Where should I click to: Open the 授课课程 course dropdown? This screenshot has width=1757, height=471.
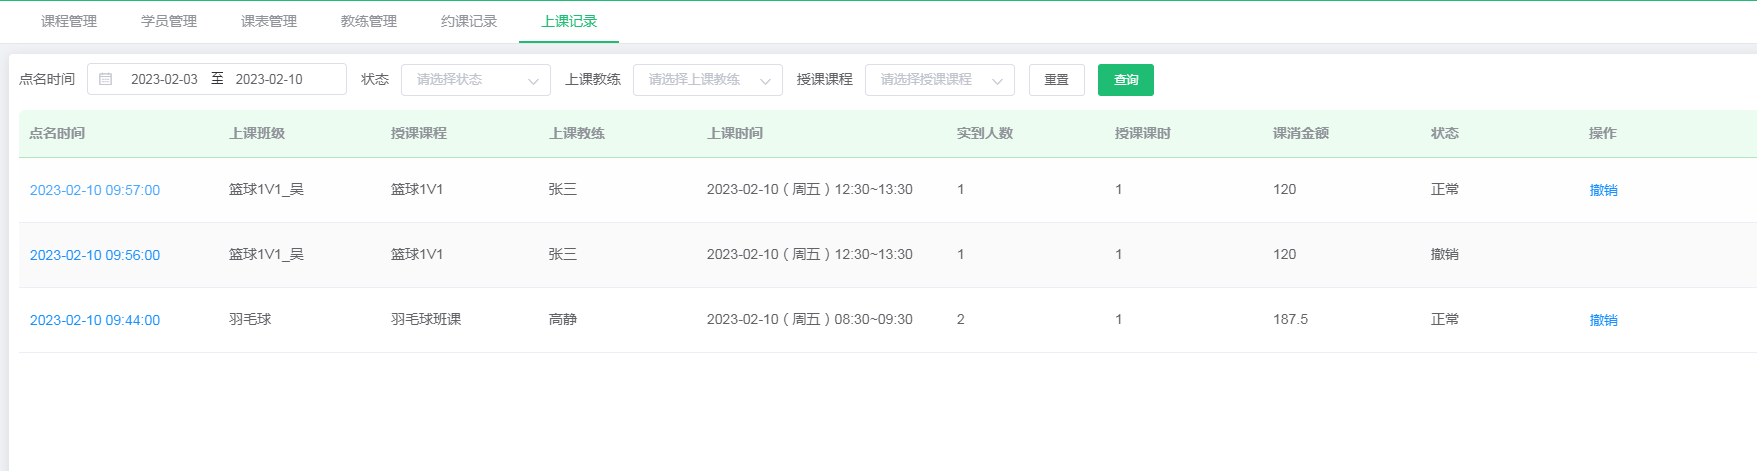point(939,80)
